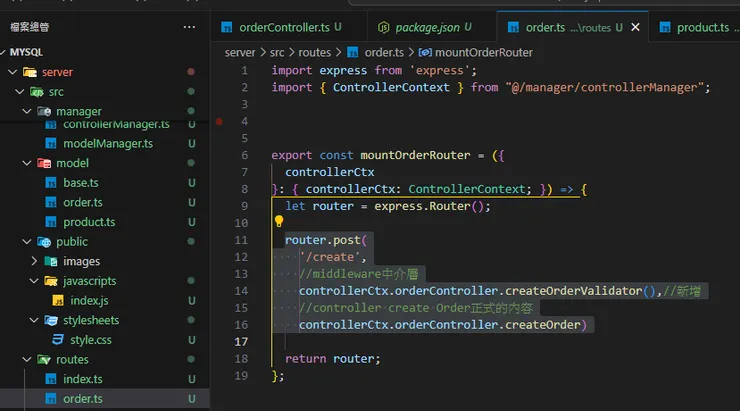Select order.ts in the routes folder
Image resolution: width=740 pixels, height=411 pixels.
[83, 399]
